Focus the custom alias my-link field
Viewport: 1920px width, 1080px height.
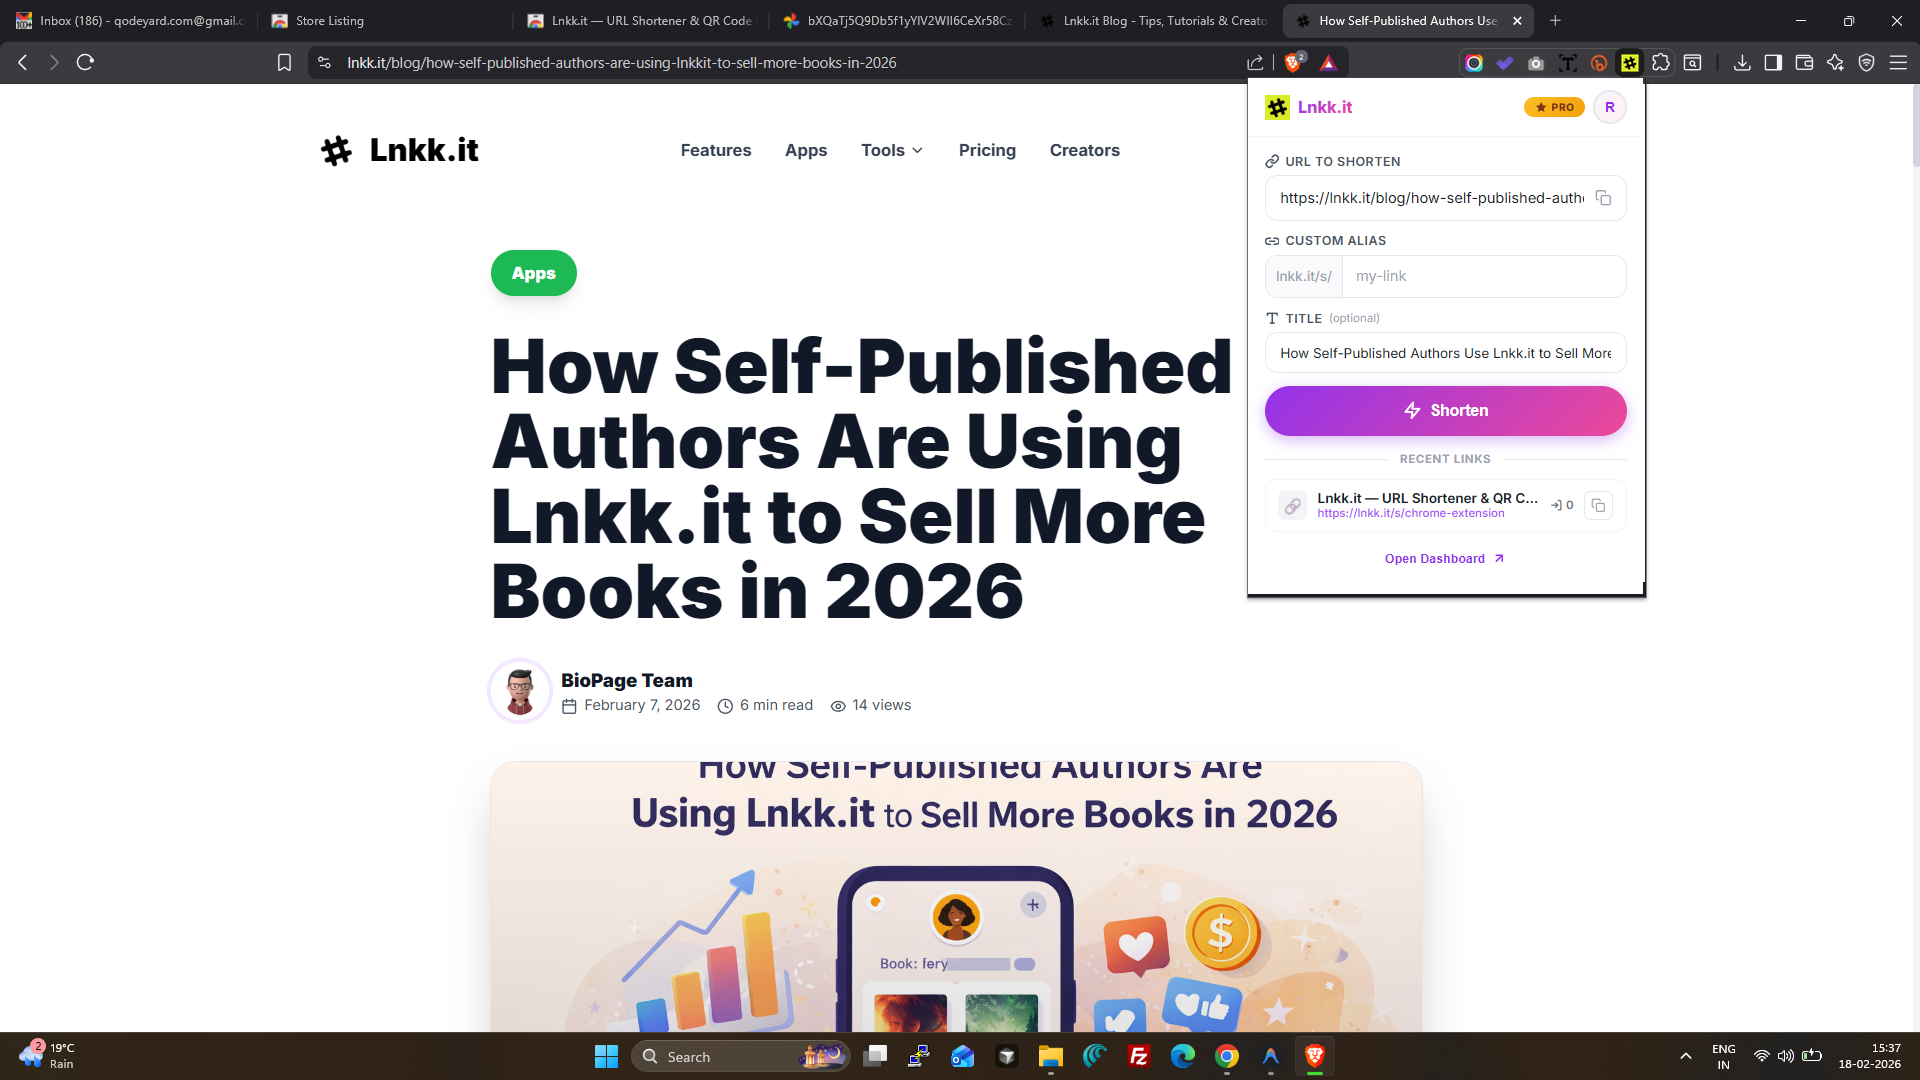pyautogui.click(x=1483, y=277)
